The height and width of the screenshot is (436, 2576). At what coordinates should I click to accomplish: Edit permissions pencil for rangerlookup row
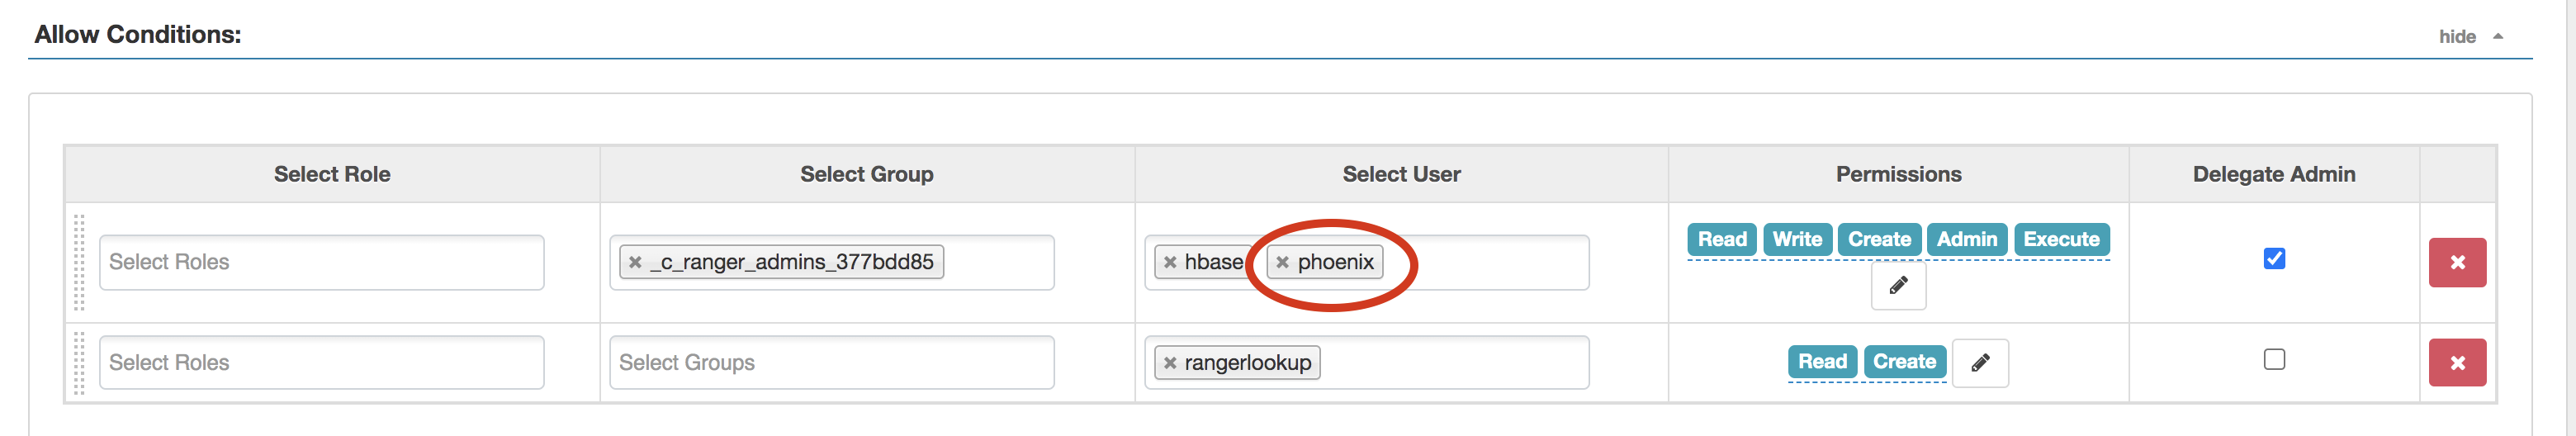click(x=1979, y=363)
